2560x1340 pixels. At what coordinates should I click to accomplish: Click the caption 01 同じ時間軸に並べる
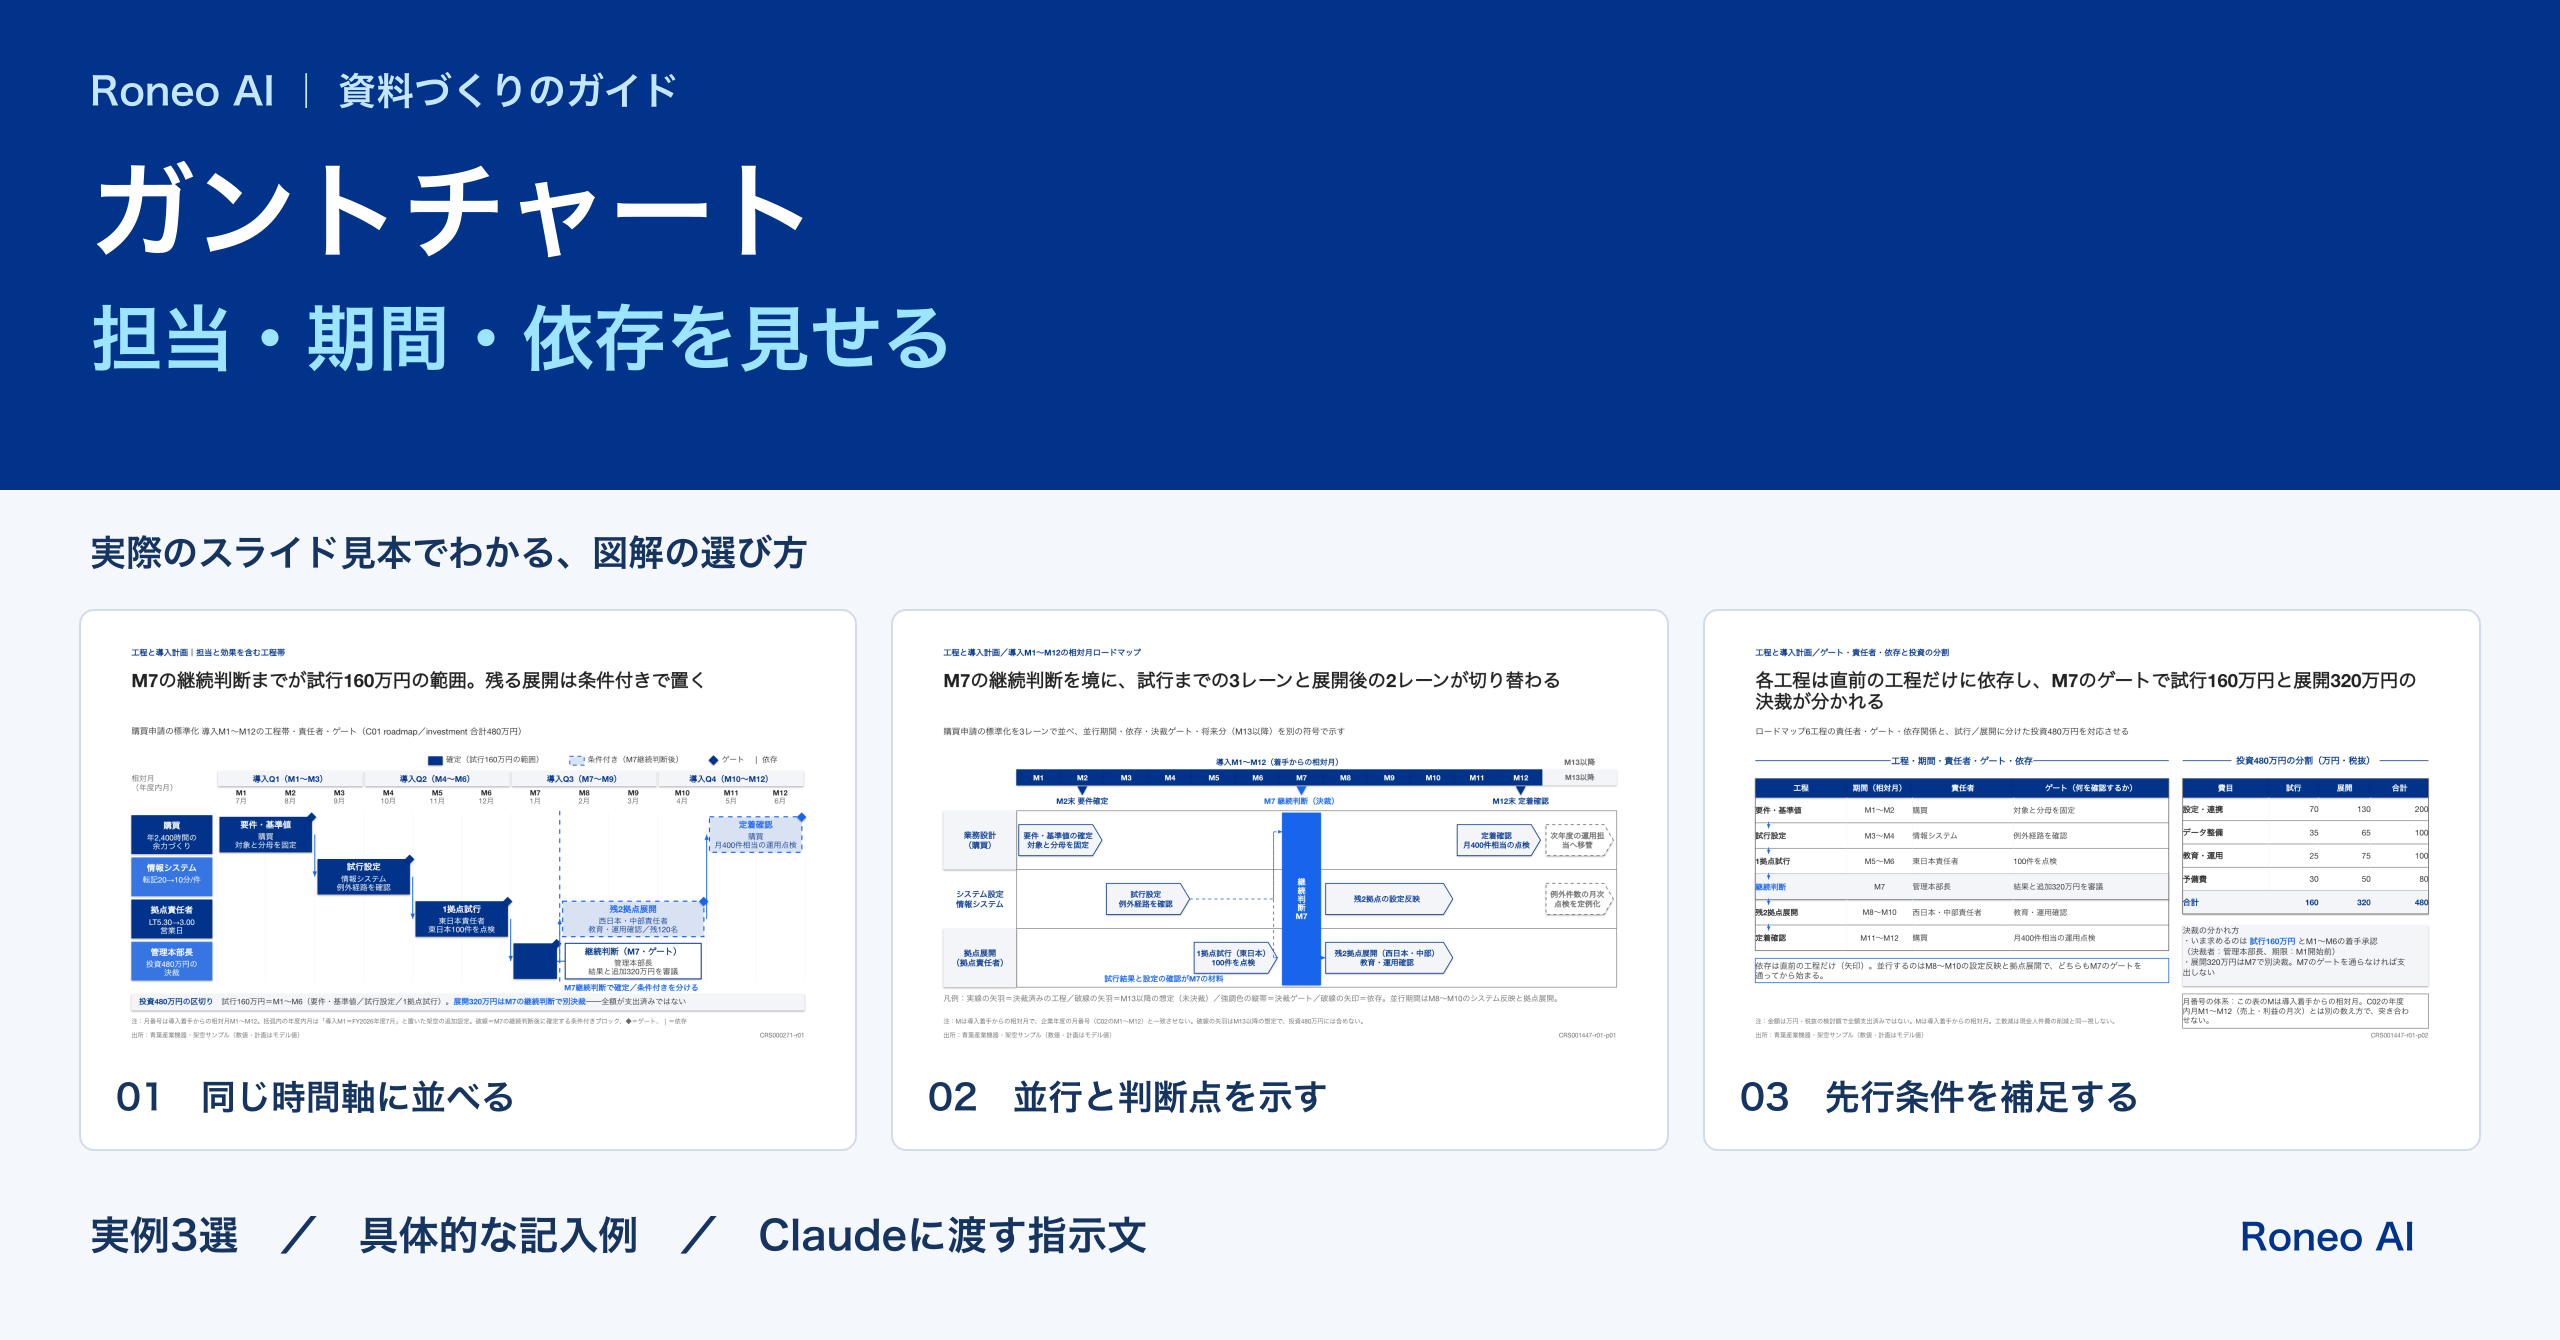click(x=316, y=1097)
